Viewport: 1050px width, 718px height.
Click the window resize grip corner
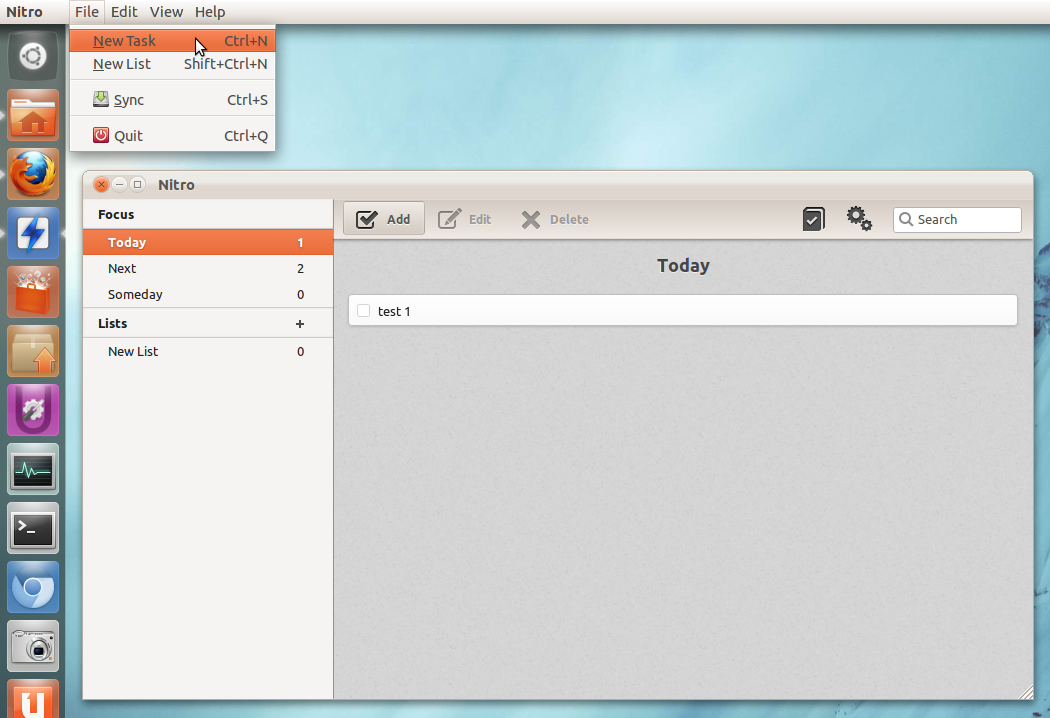coord(1026,693)
